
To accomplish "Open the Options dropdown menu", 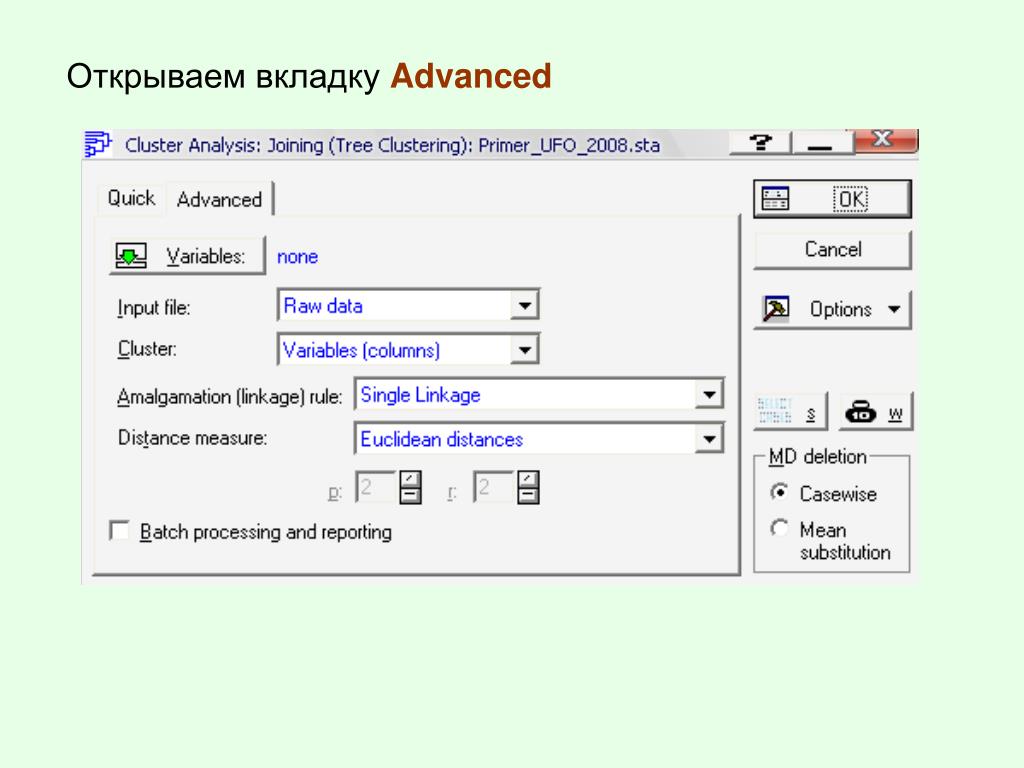I will [x=832, y=310].
